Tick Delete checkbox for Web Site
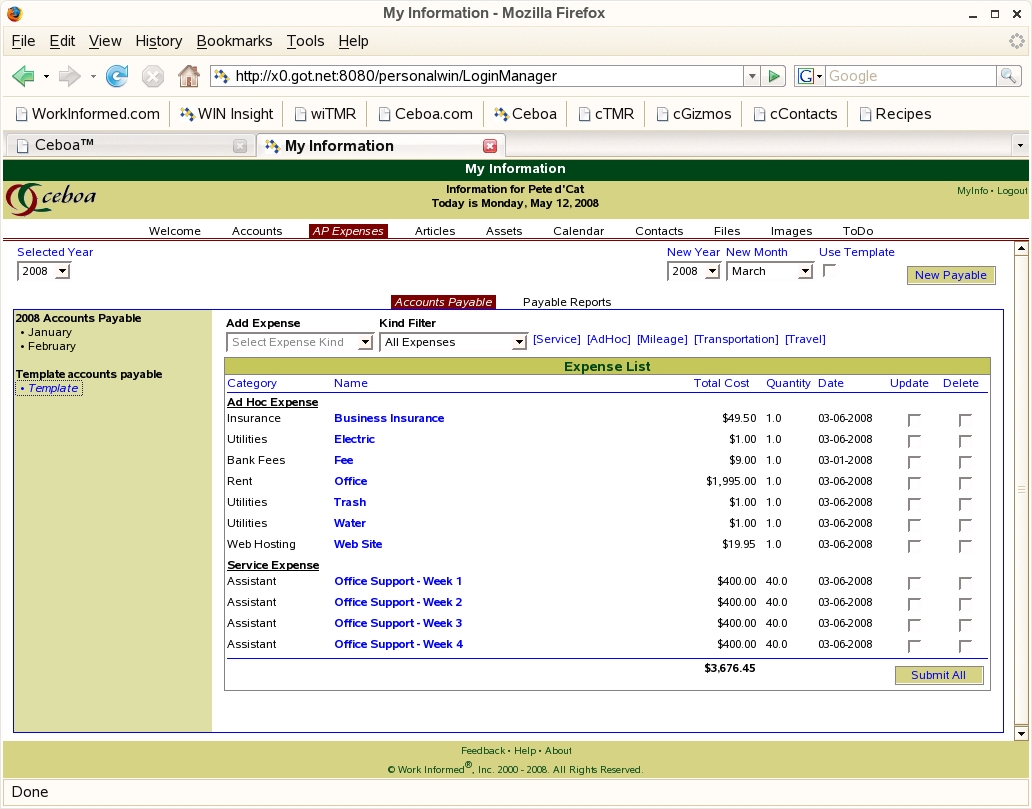 point(965,546)
